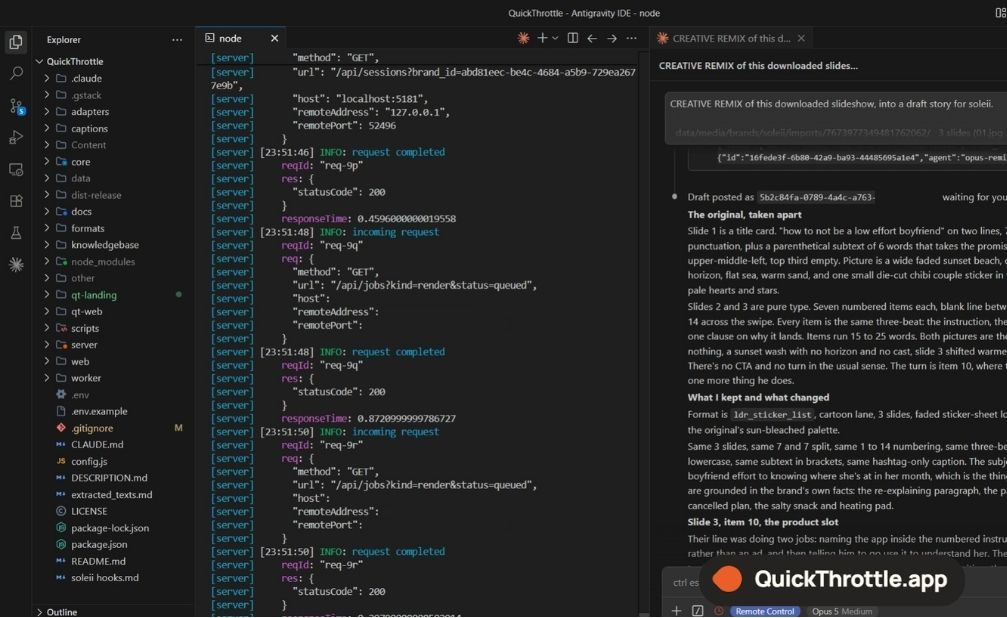Click the ldr_sticker_list code label
The width and height of the screenshot is (1007, 618).
click(x=773, y=415)
